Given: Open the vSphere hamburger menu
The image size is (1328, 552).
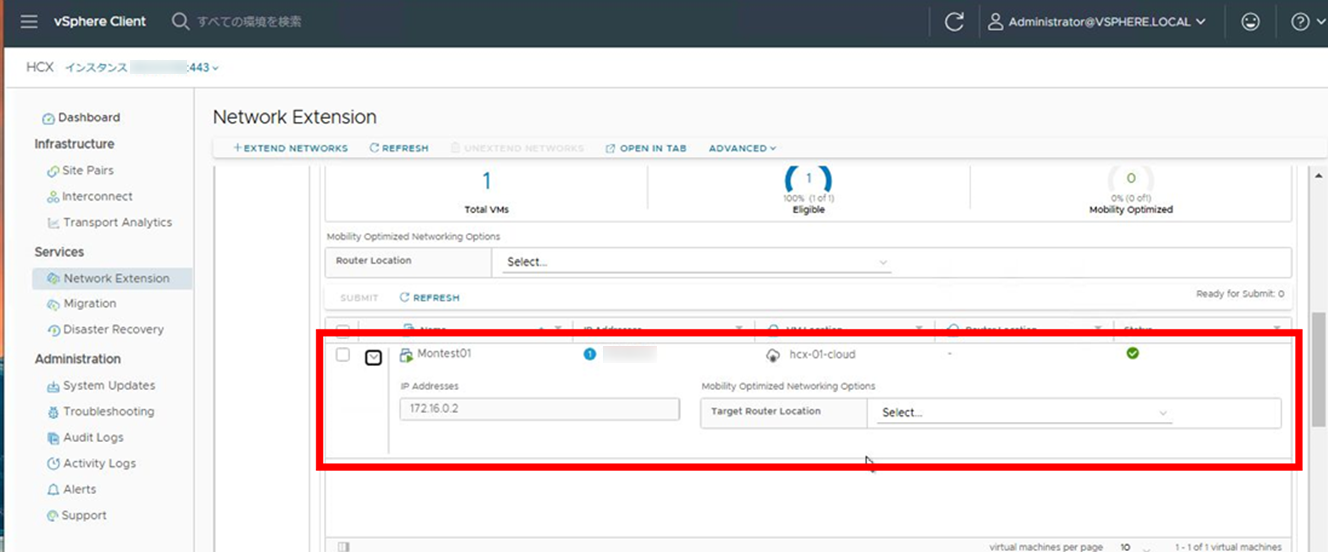Looking at the screenshot, I should (29, 21).
